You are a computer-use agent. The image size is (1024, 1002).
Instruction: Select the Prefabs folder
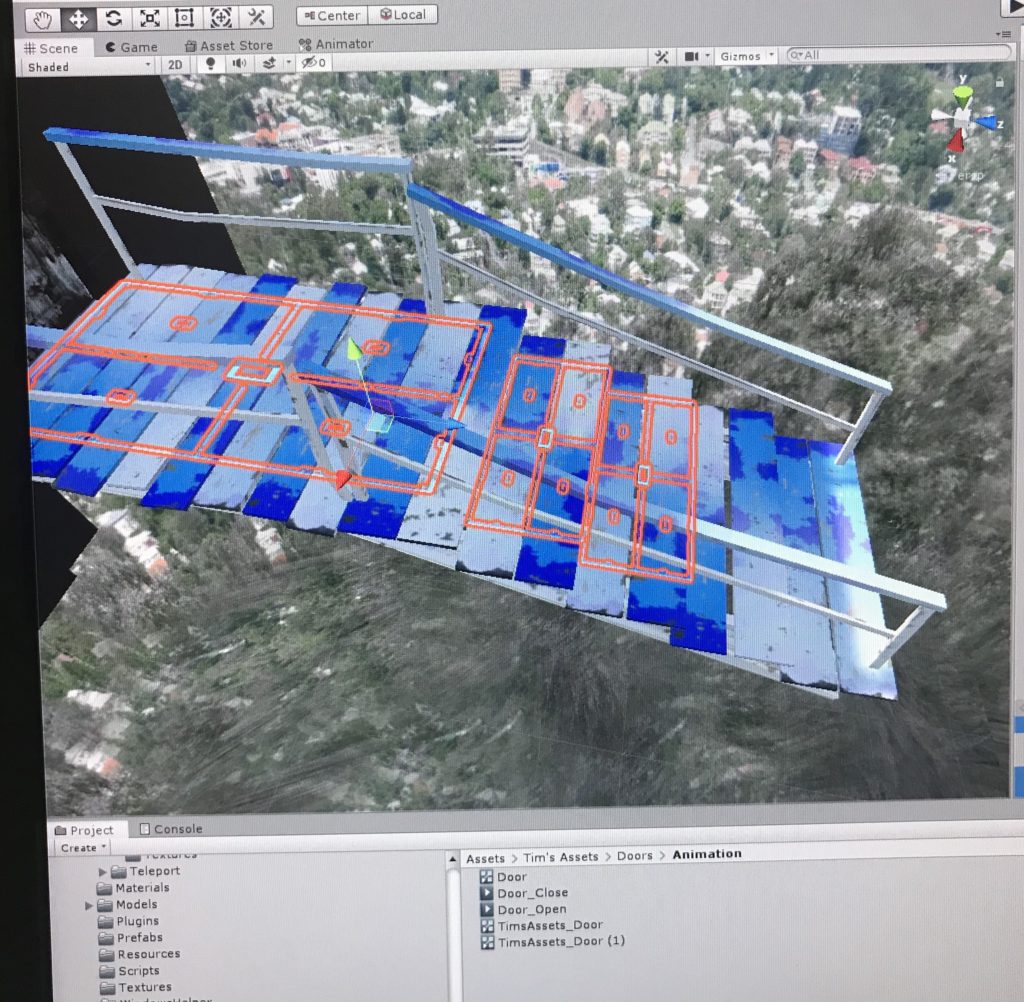131,938
